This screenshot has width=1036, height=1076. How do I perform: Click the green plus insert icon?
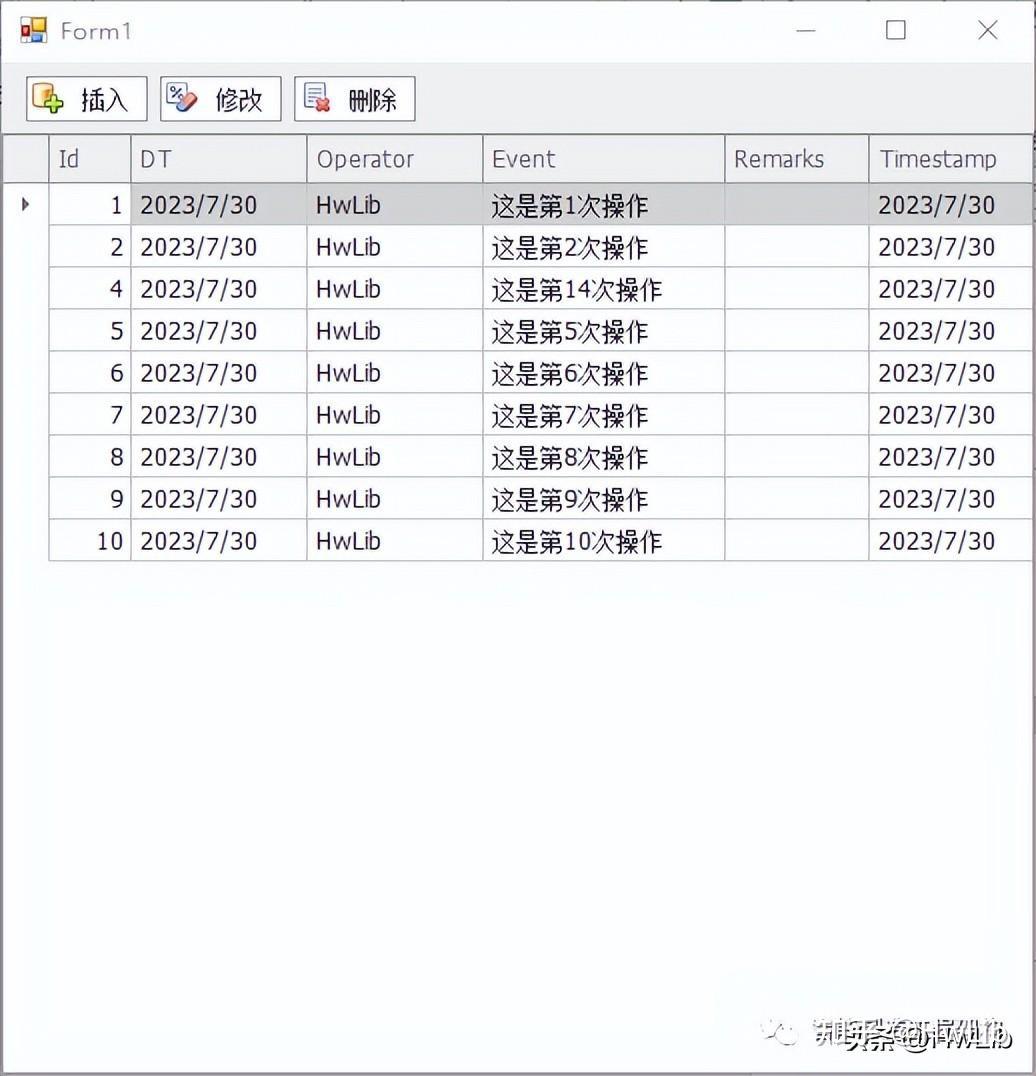pyautogui.click(x=48, y=97)
